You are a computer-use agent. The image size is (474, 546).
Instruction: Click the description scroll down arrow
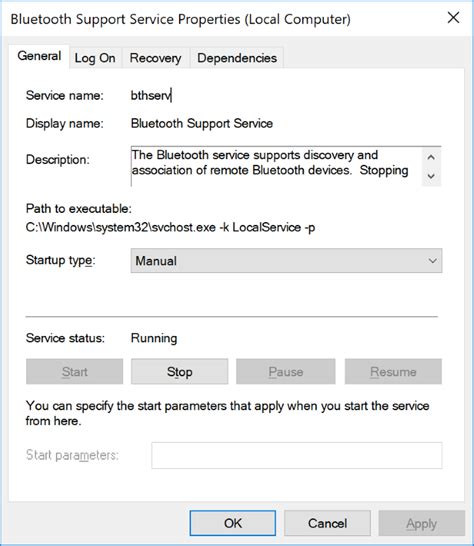pyautogui.click(x=431, y=176)
